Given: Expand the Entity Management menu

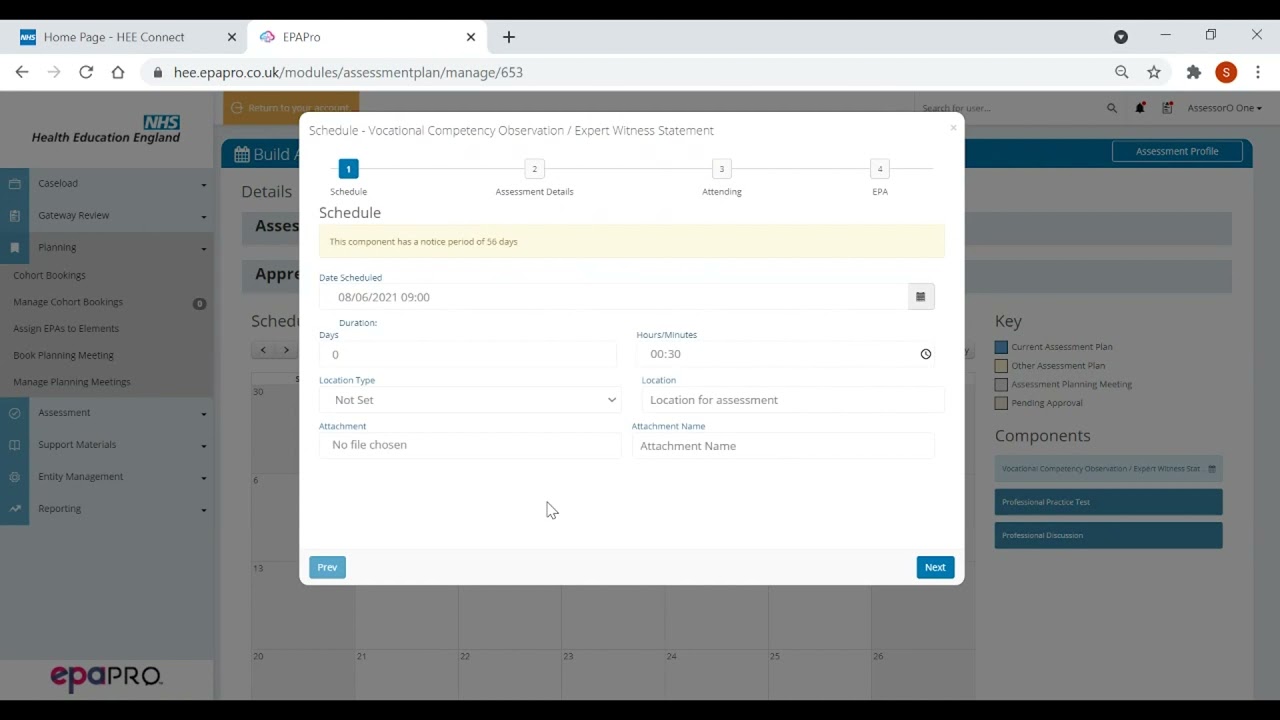Looking at the screenshot, I should click(x=203, y=478).
